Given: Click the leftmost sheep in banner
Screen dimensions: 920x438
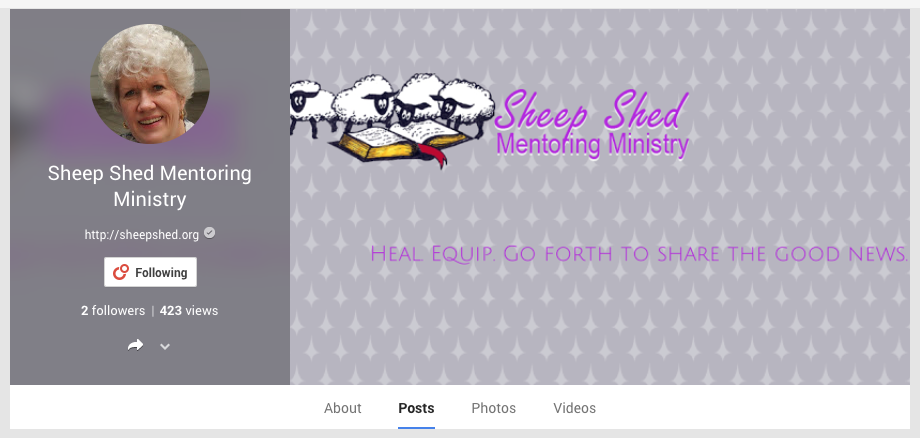Looking at the screenshot, I should 309,107.
